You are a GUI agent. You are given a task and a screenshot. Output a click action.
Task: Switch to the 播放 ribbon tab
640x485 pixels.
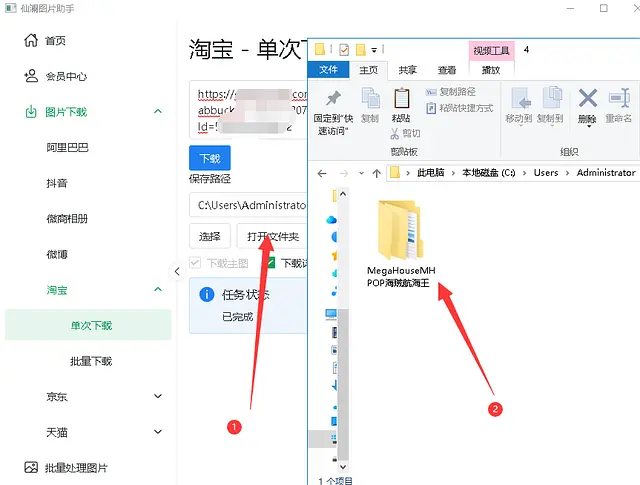[491, 70]
